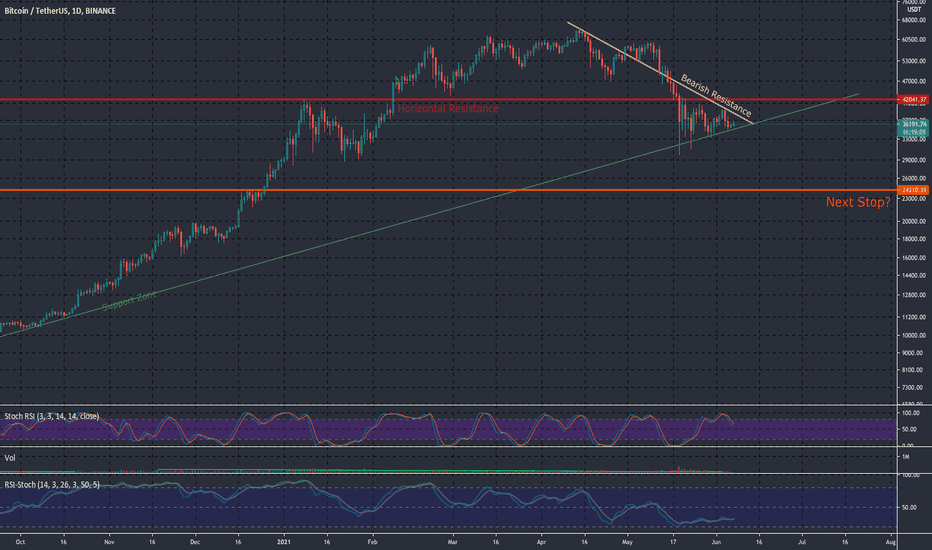Viewport: 932px width, 550px height.
Task: Open the Stoch RSI (3, 3, 14, 14, close) legend
Action: tap(52, 416)
